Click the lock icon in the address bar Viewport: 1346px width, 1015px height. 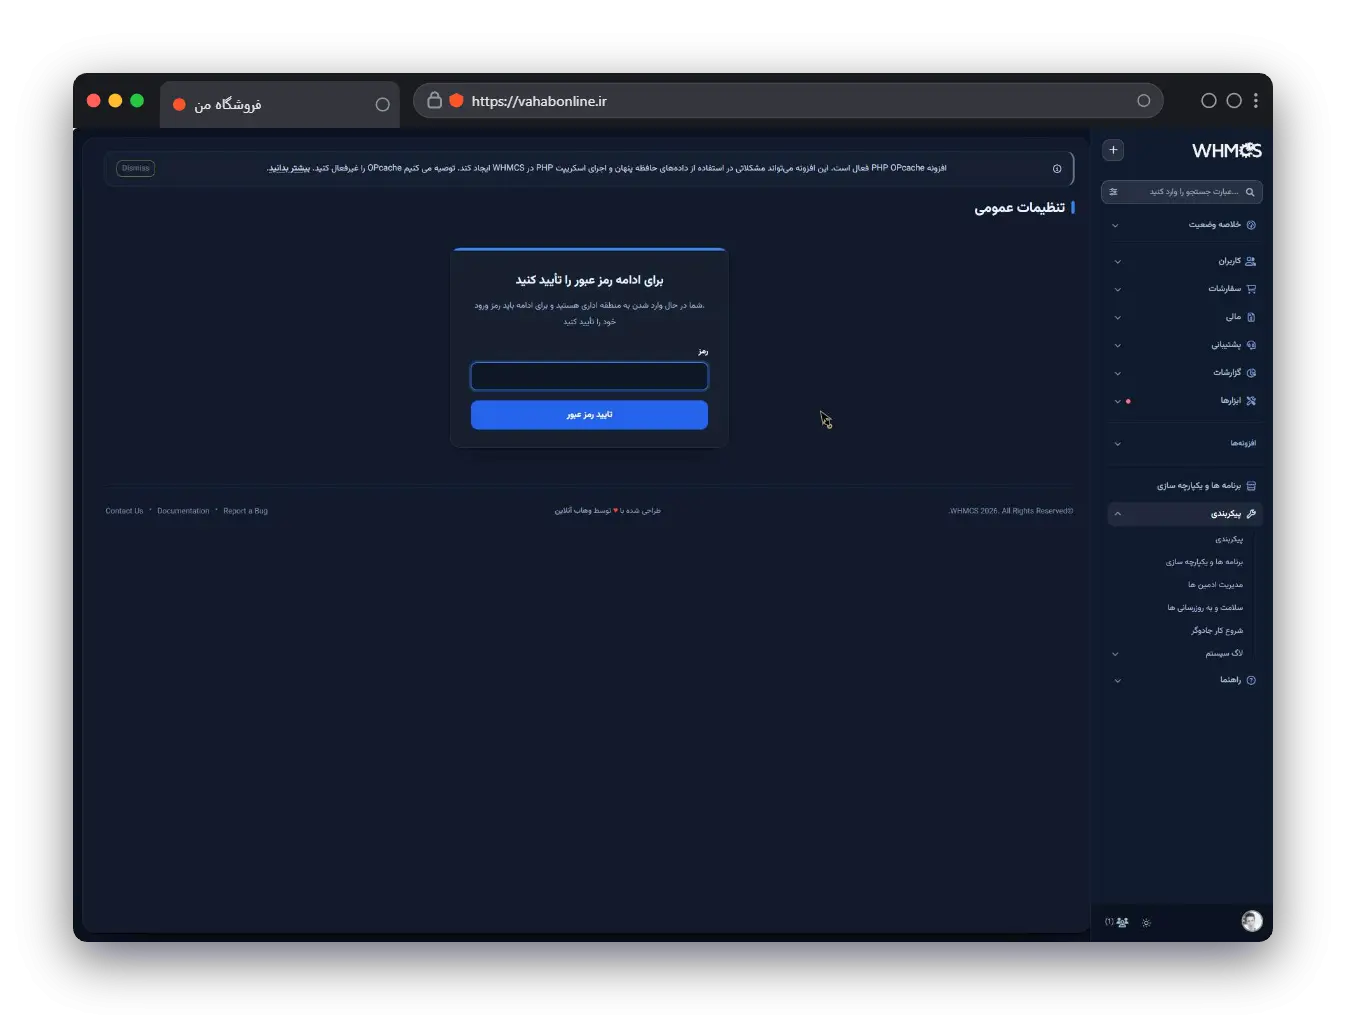click(x=434, y=100)
